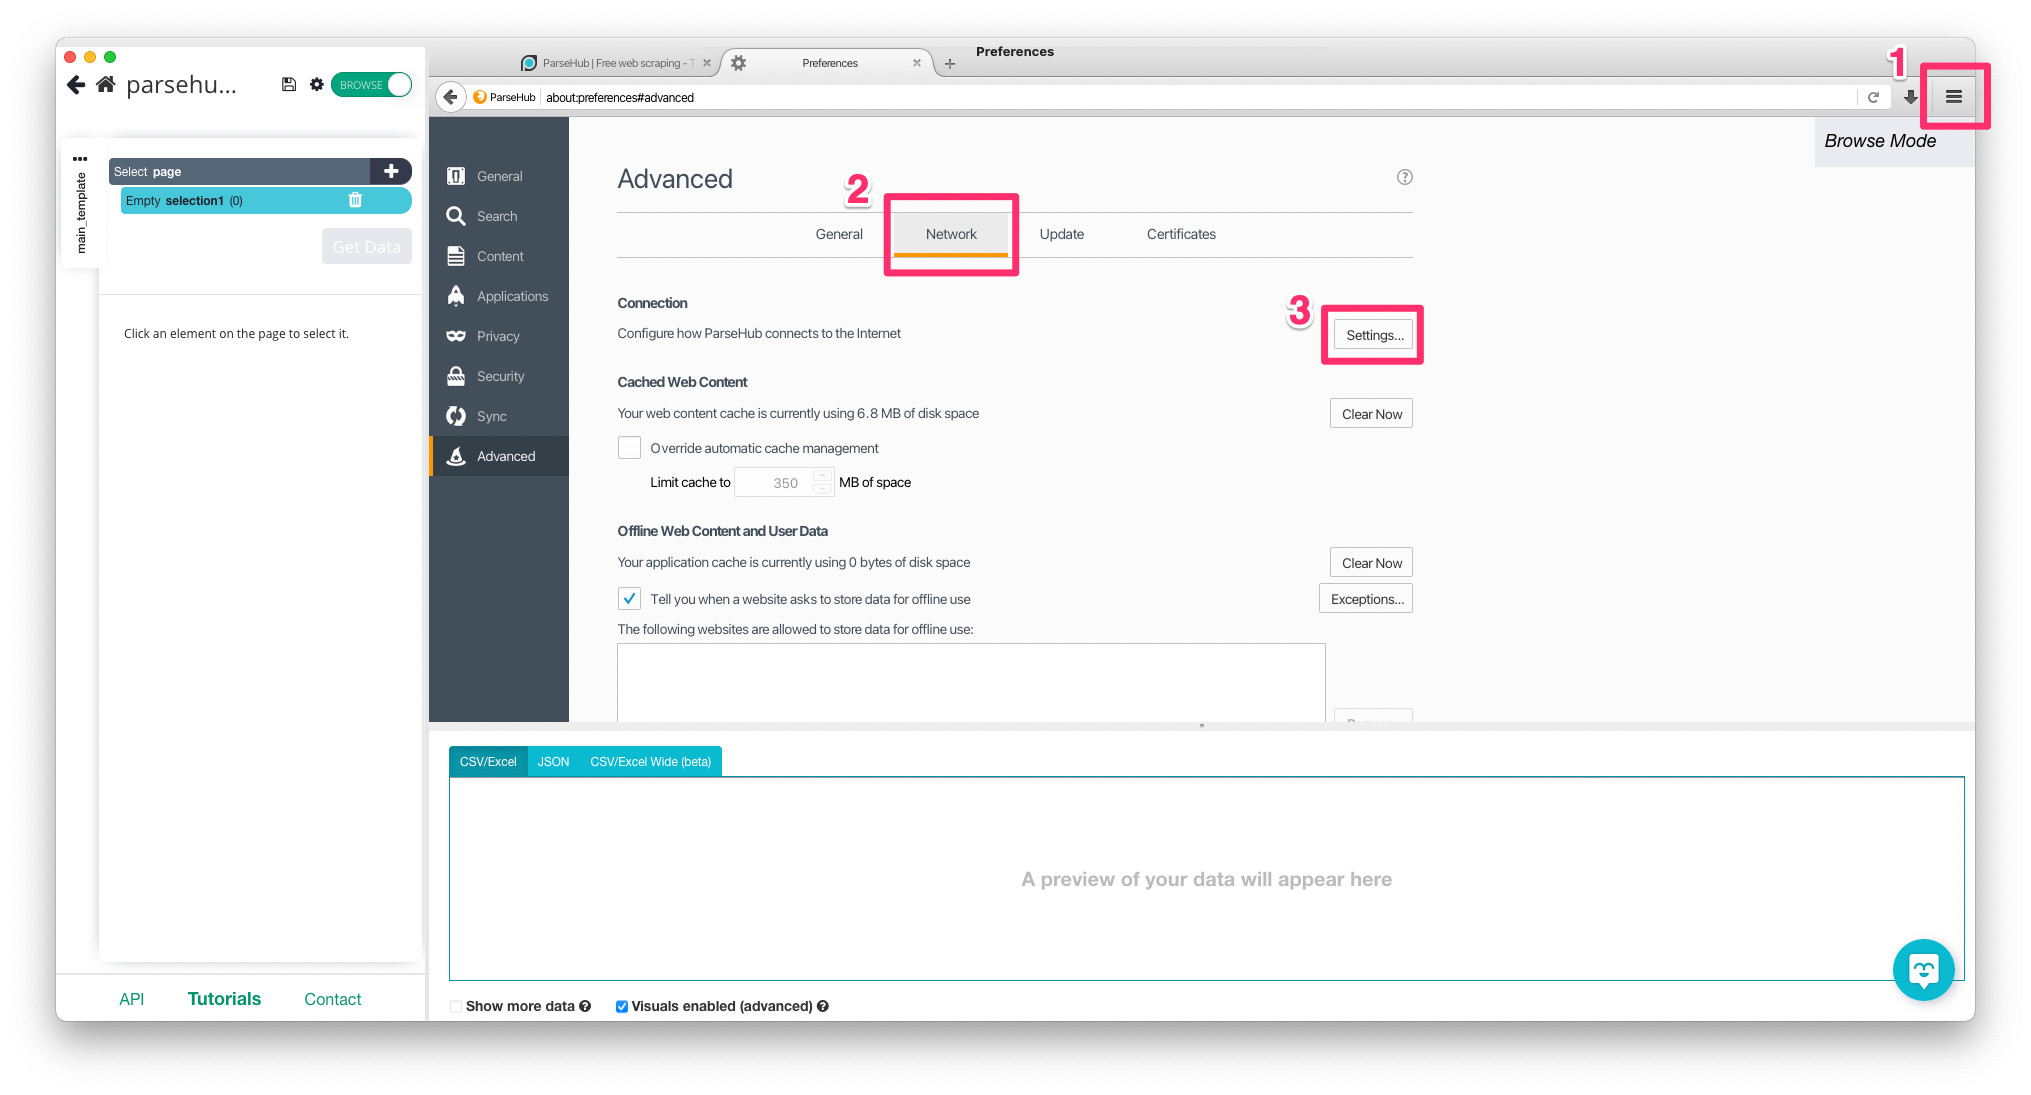Open the hamburger menu in browser toolbar
The width and height of the screenshot is (2031, 1095).
tap(1953, 97)
